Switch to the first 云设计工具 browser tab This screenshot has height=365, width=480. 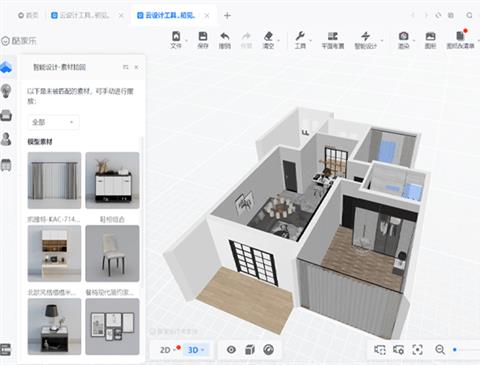84,15
